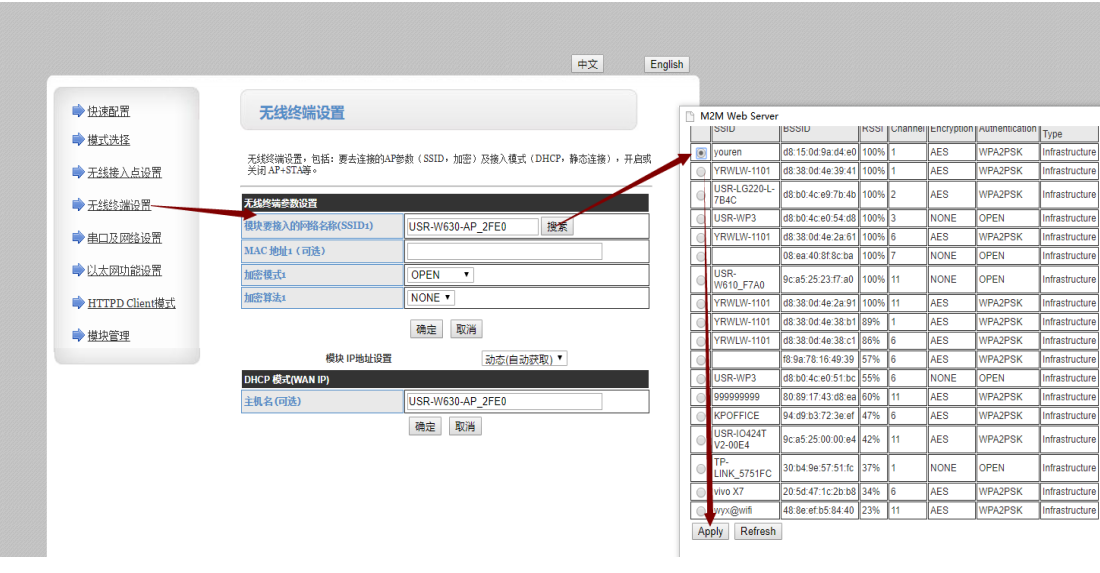Click arrow icon beside 模式选择
1100x573 pixels.
78,140
